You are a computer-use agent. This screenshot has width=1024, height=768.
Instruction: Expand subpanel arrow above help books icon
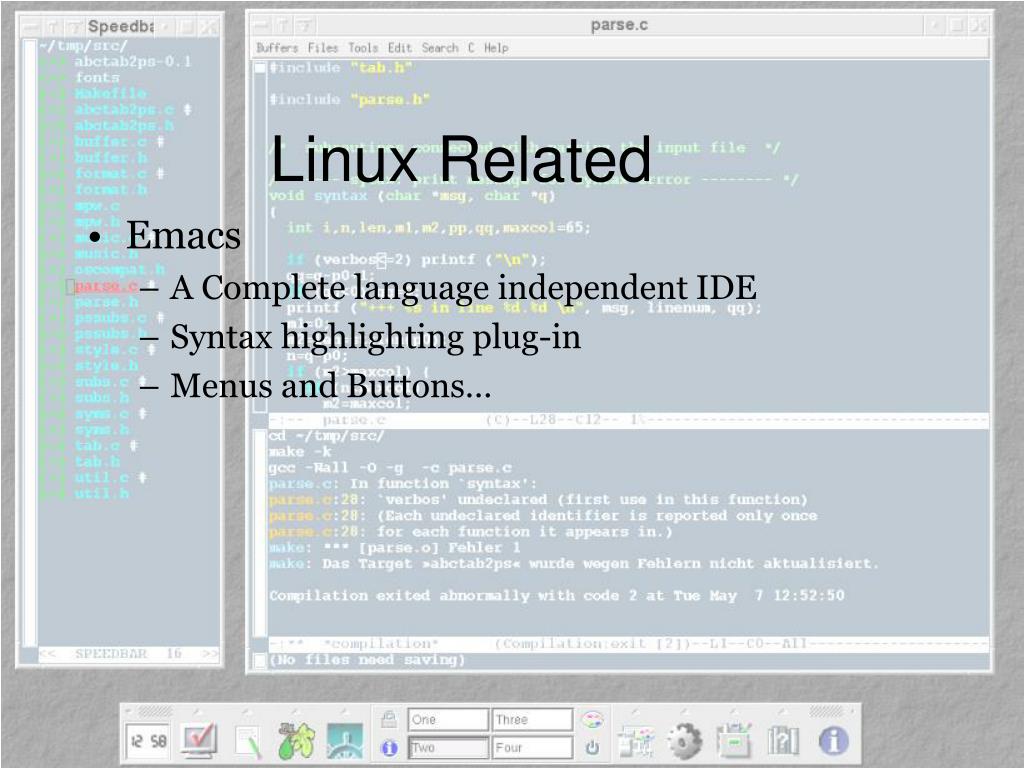coord(783,711)
